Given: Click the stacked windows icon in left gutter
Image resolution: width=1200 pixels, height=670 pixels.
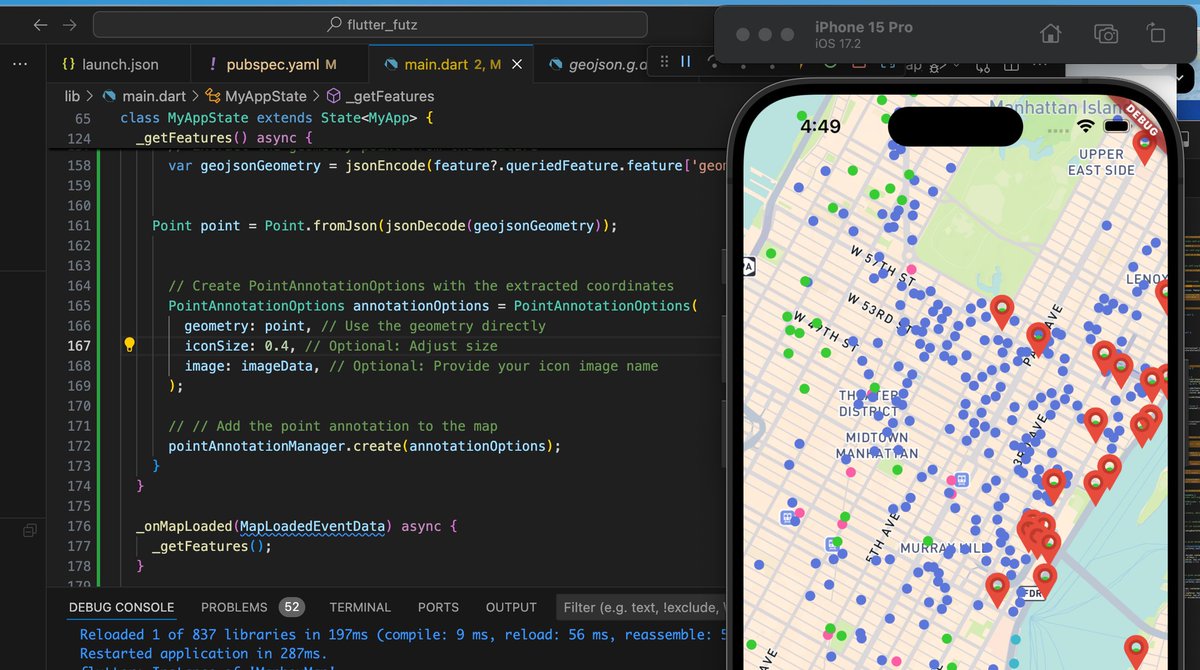Looking at the screenshot, I should [x=30, y=530].
